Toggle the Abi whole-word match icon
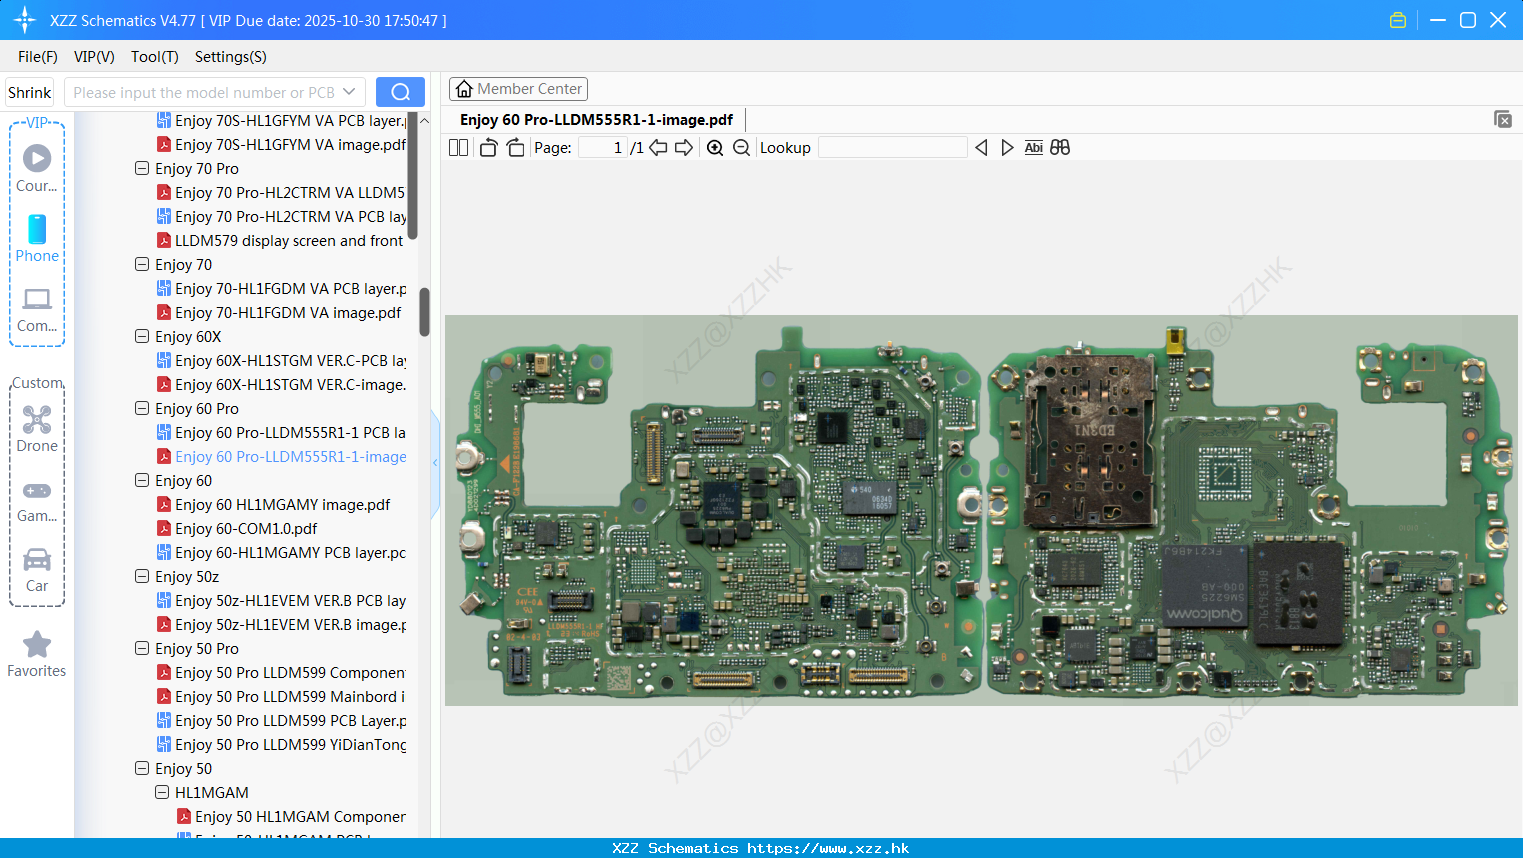 coord(1034,148)
